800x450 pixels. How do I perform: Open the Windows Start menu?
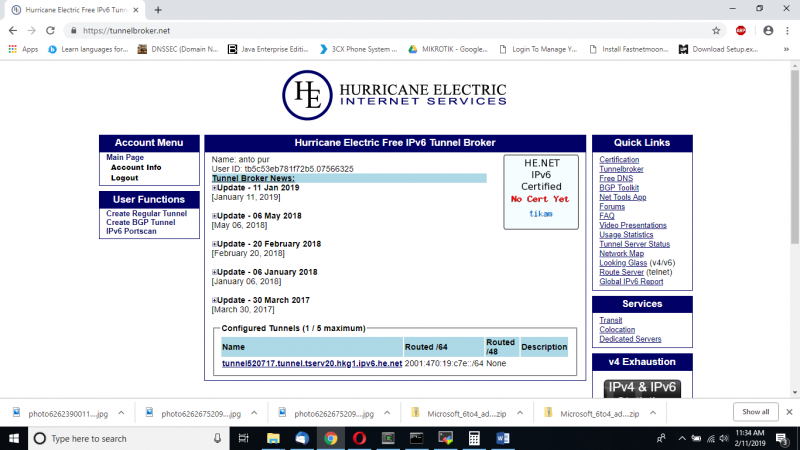14,438
